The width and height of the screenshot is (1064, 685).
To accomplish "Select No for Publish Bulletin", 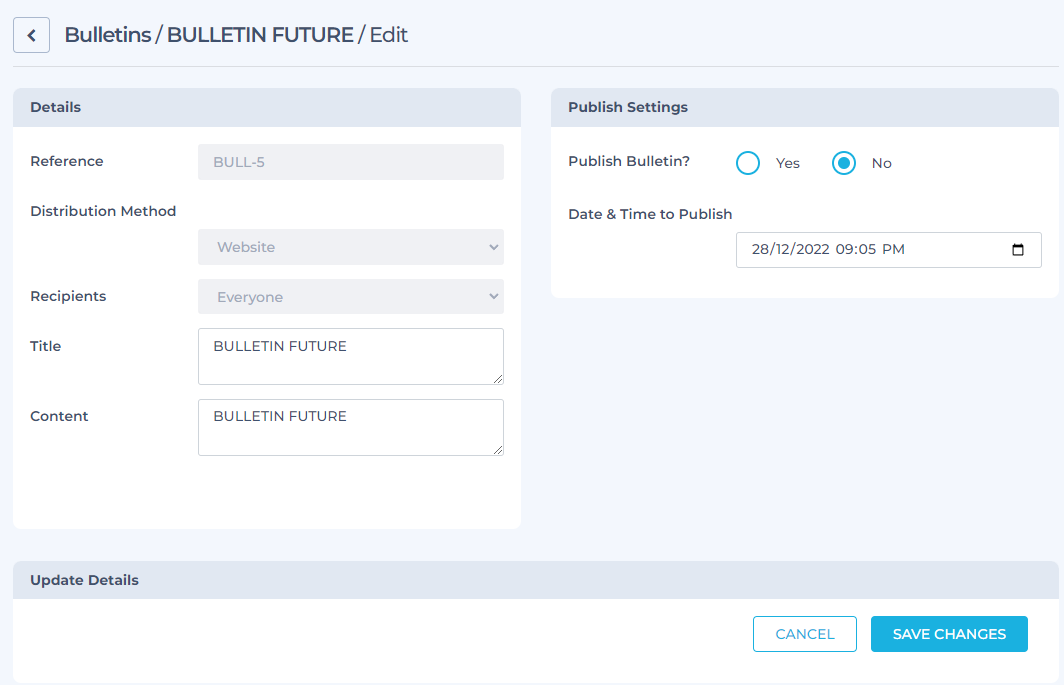I will (844, 163).
